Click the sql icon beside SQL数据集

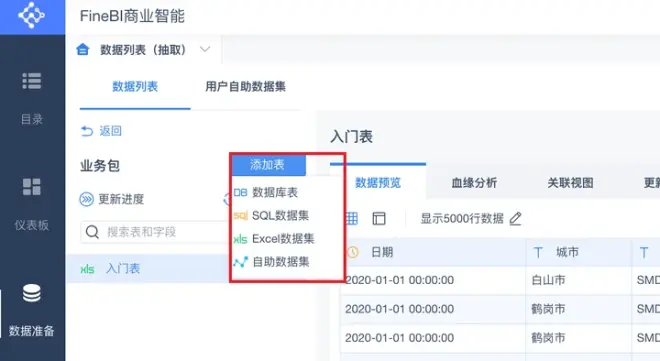pyautogui.click(x=240, y=216)
